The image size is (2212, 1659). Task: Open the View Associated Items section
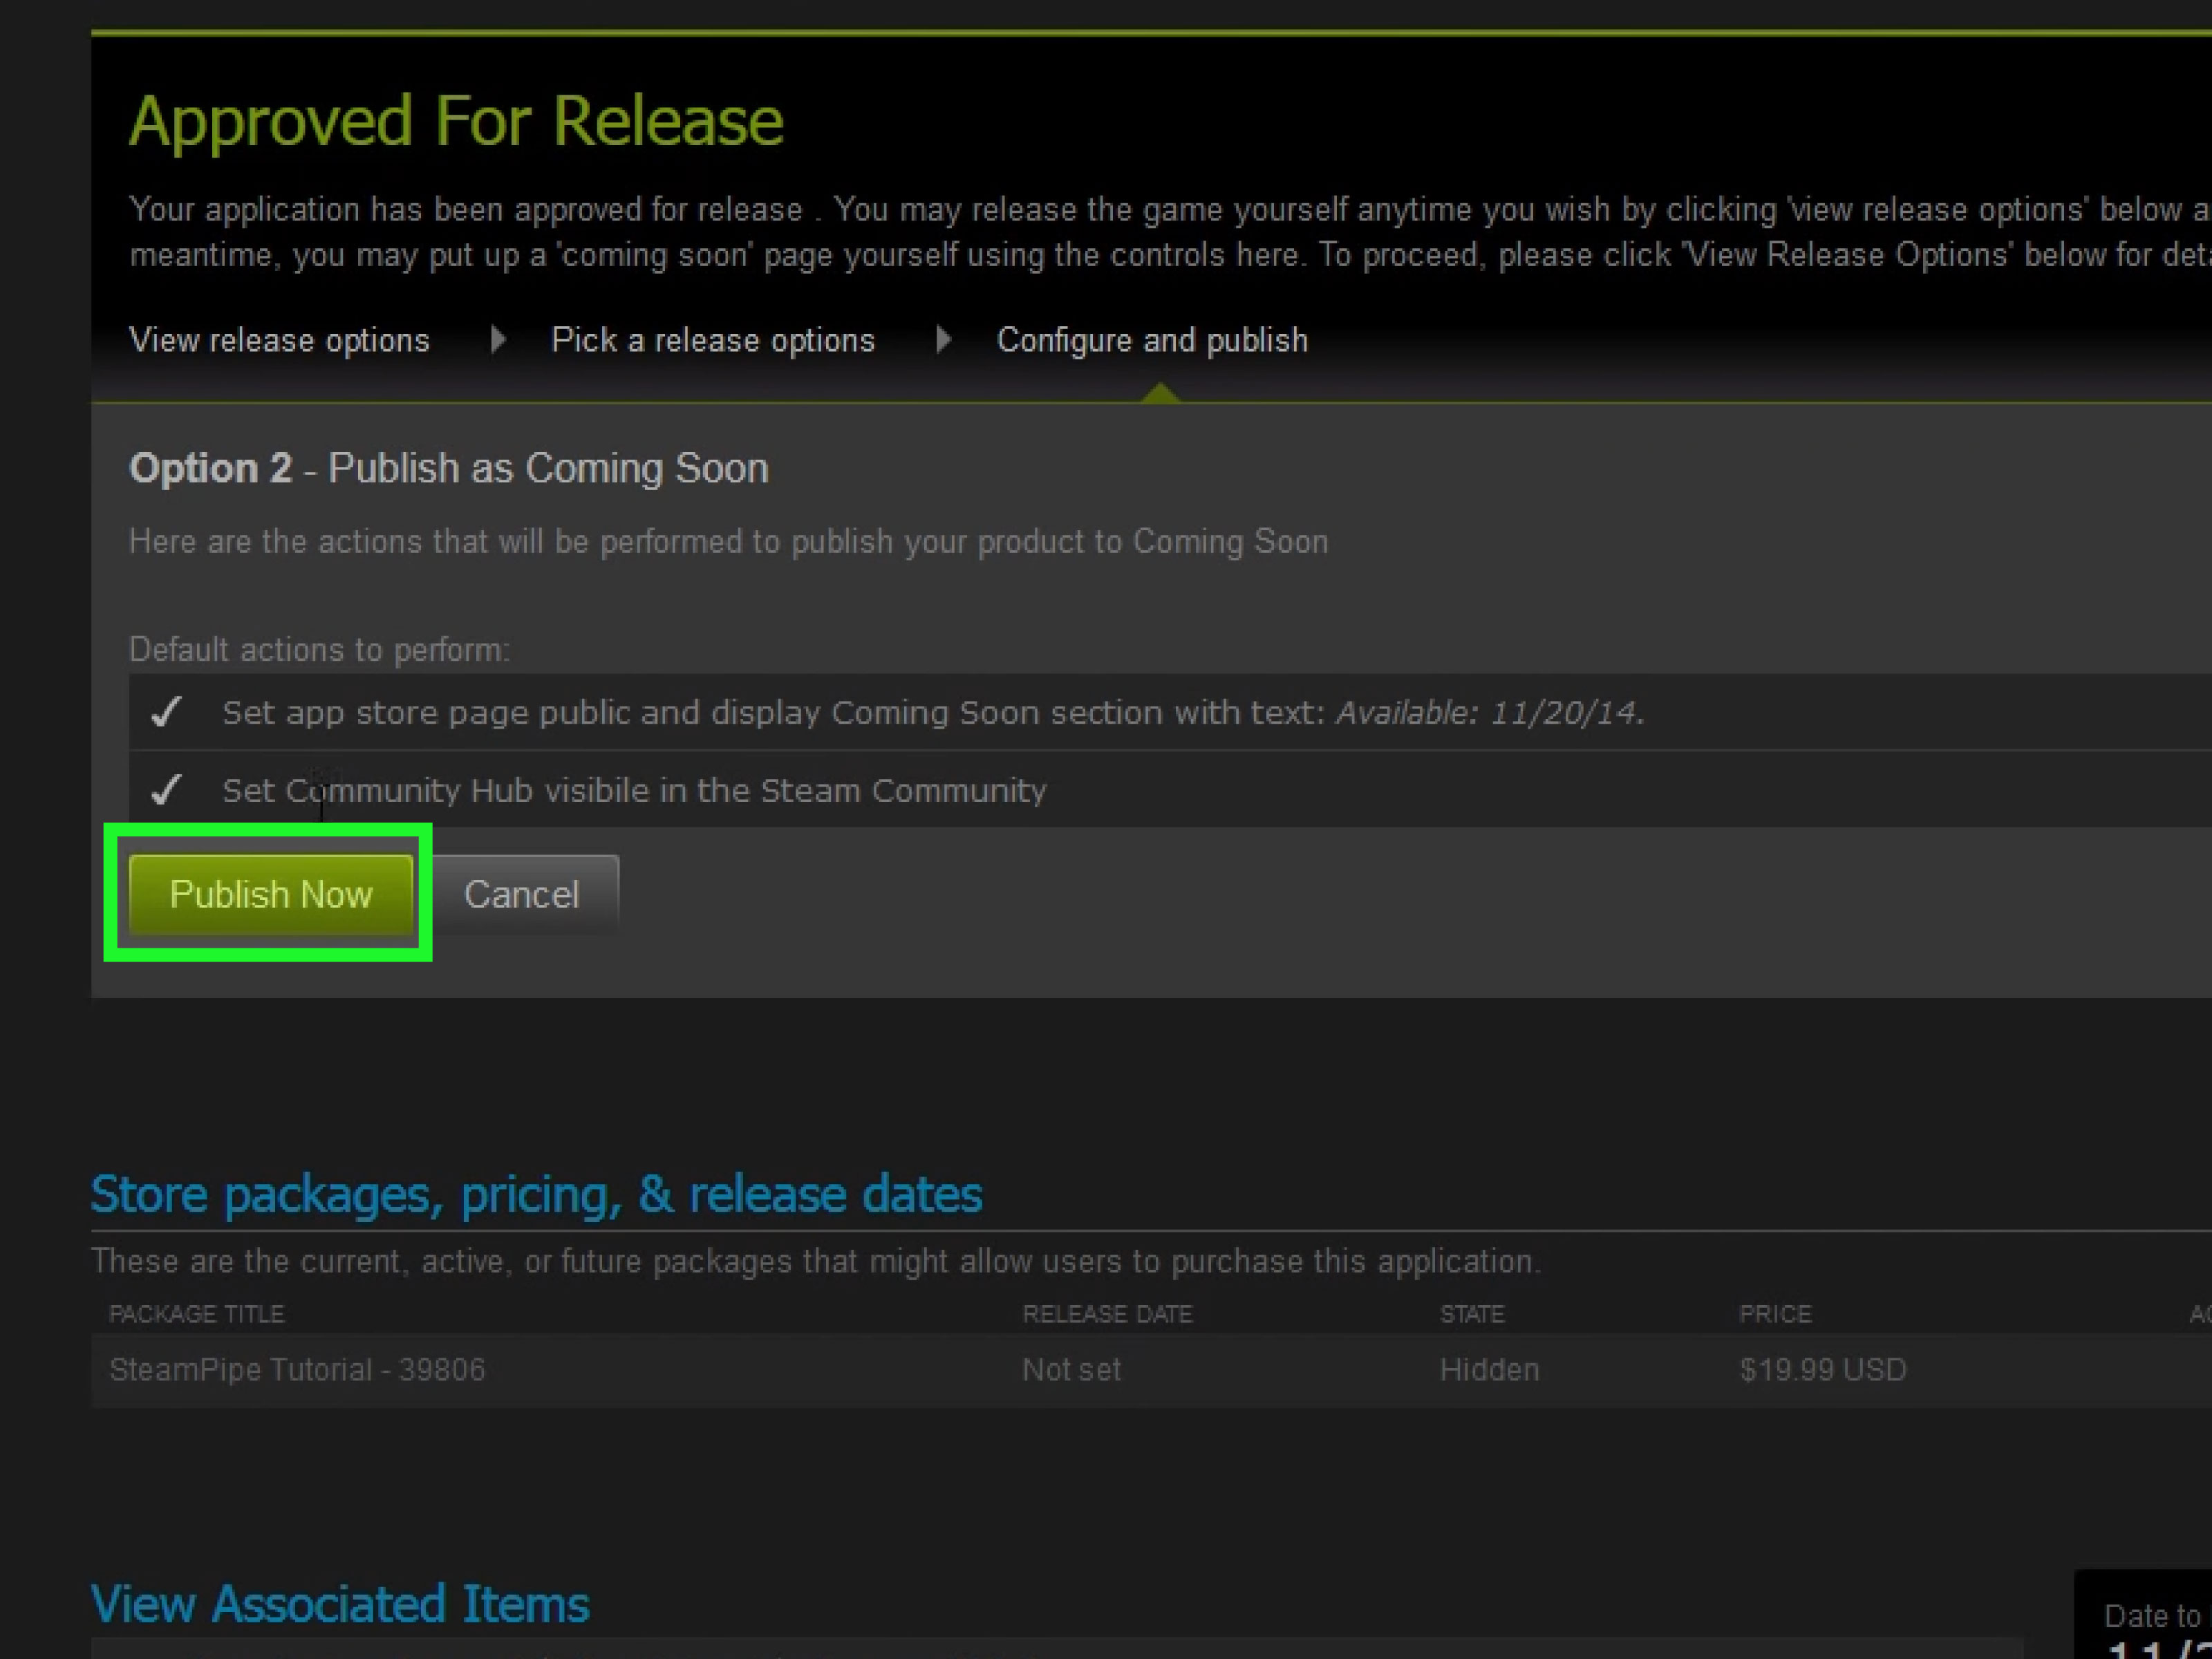[340, 1604]
